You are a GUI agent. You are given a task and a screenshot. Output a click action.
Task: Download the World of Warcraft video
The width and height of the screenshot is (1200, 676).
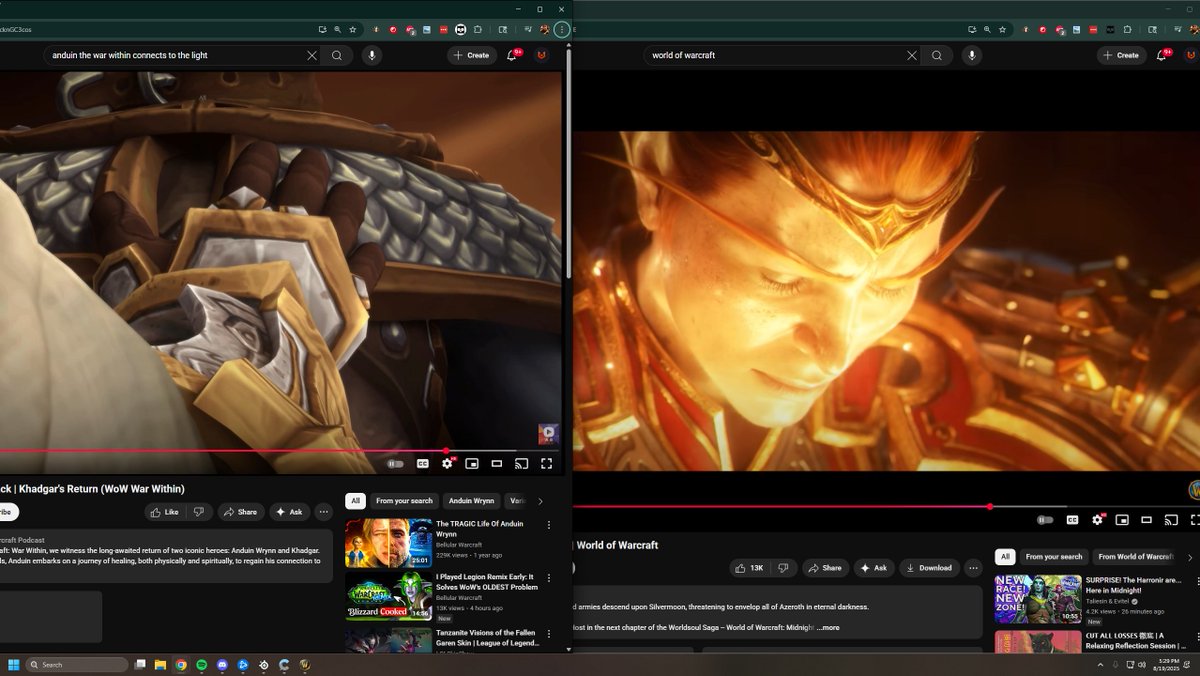929,568
